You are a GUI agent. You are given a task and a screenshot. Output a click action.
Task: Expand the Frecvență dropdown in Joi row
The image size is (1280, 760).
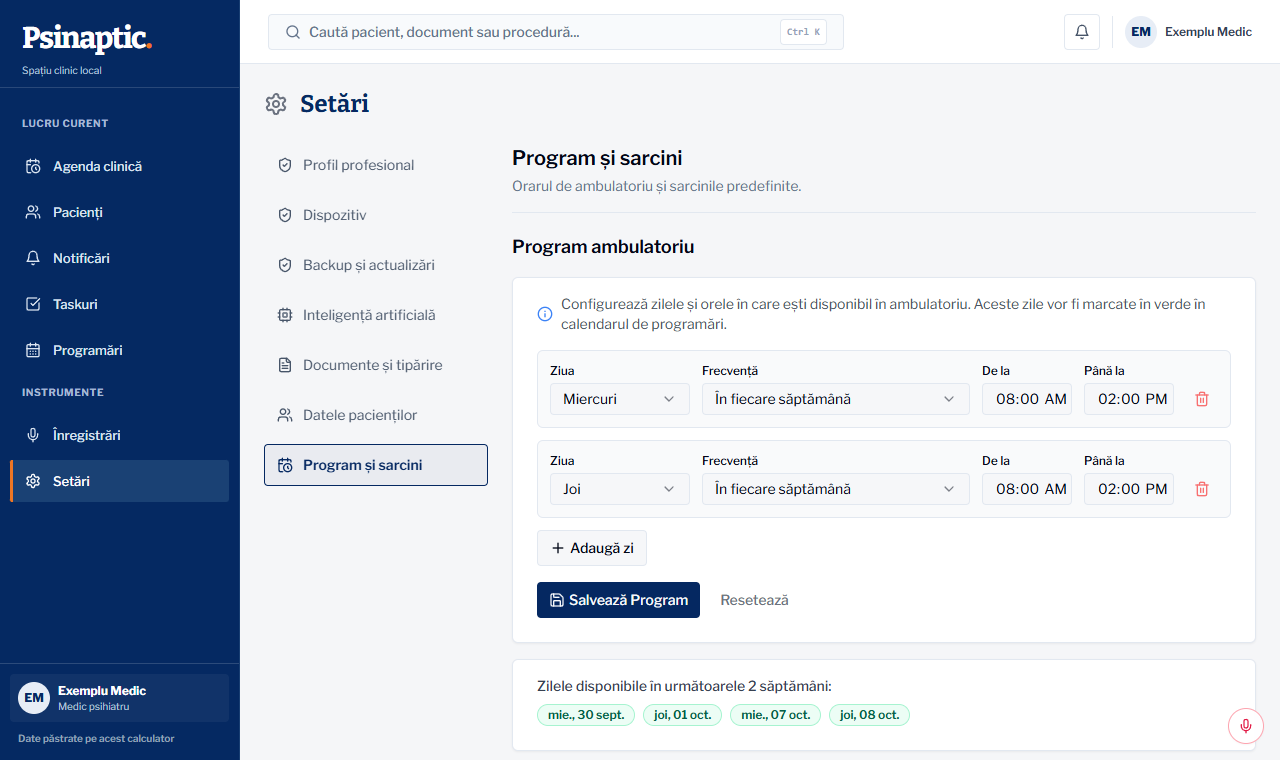836,489
